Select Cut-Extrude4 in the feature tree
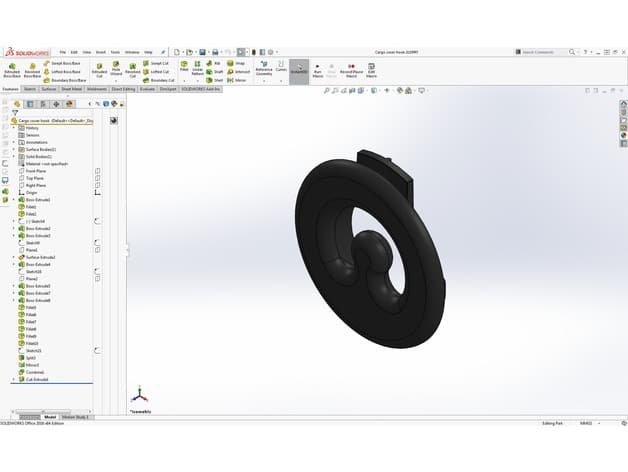This screenshot has width=628, height=472. (x=37, y=379)
